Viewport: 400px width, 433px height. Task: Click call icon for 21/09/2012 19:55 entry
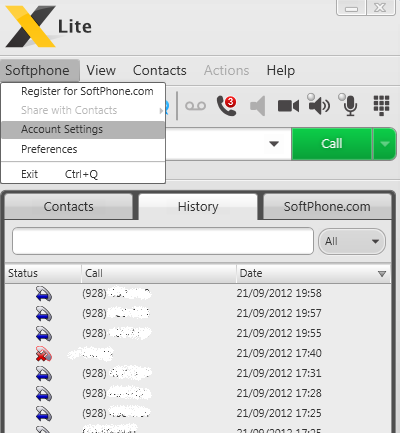44,334
